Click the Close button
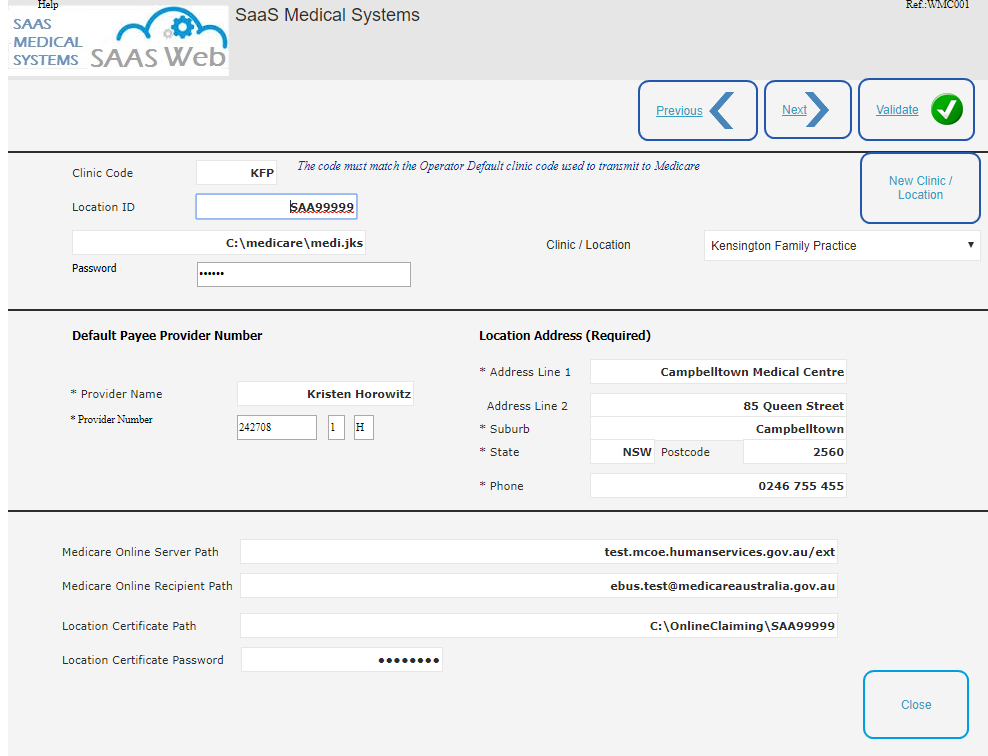Image resolution: width=988 pixels, height=756 pixels. point(916,704)
